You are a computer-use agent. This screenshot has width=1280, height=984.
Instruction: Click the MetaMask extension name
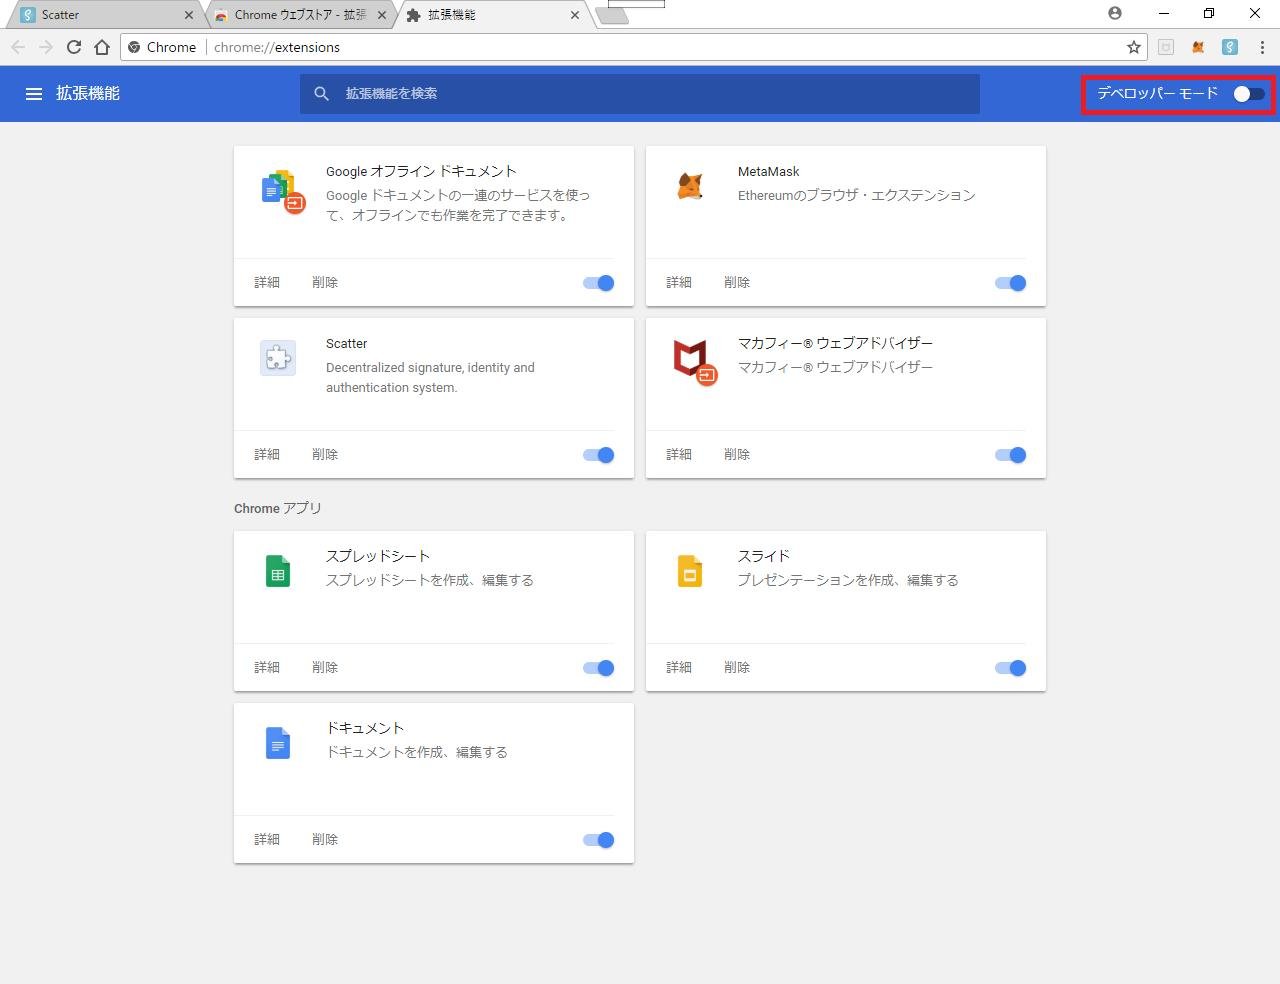pos(769,172)
